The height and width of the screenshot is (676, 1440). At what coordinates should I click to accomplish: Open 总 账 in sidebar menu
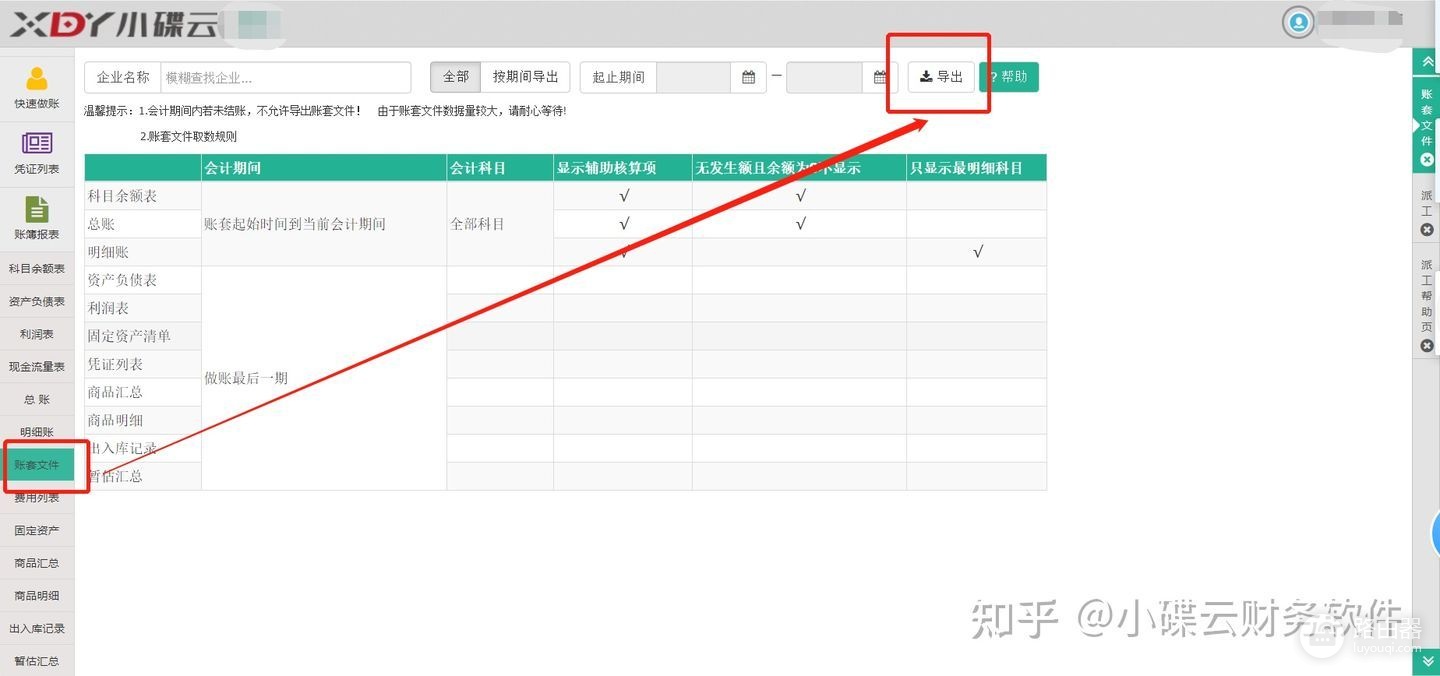[x=37, y=400]
